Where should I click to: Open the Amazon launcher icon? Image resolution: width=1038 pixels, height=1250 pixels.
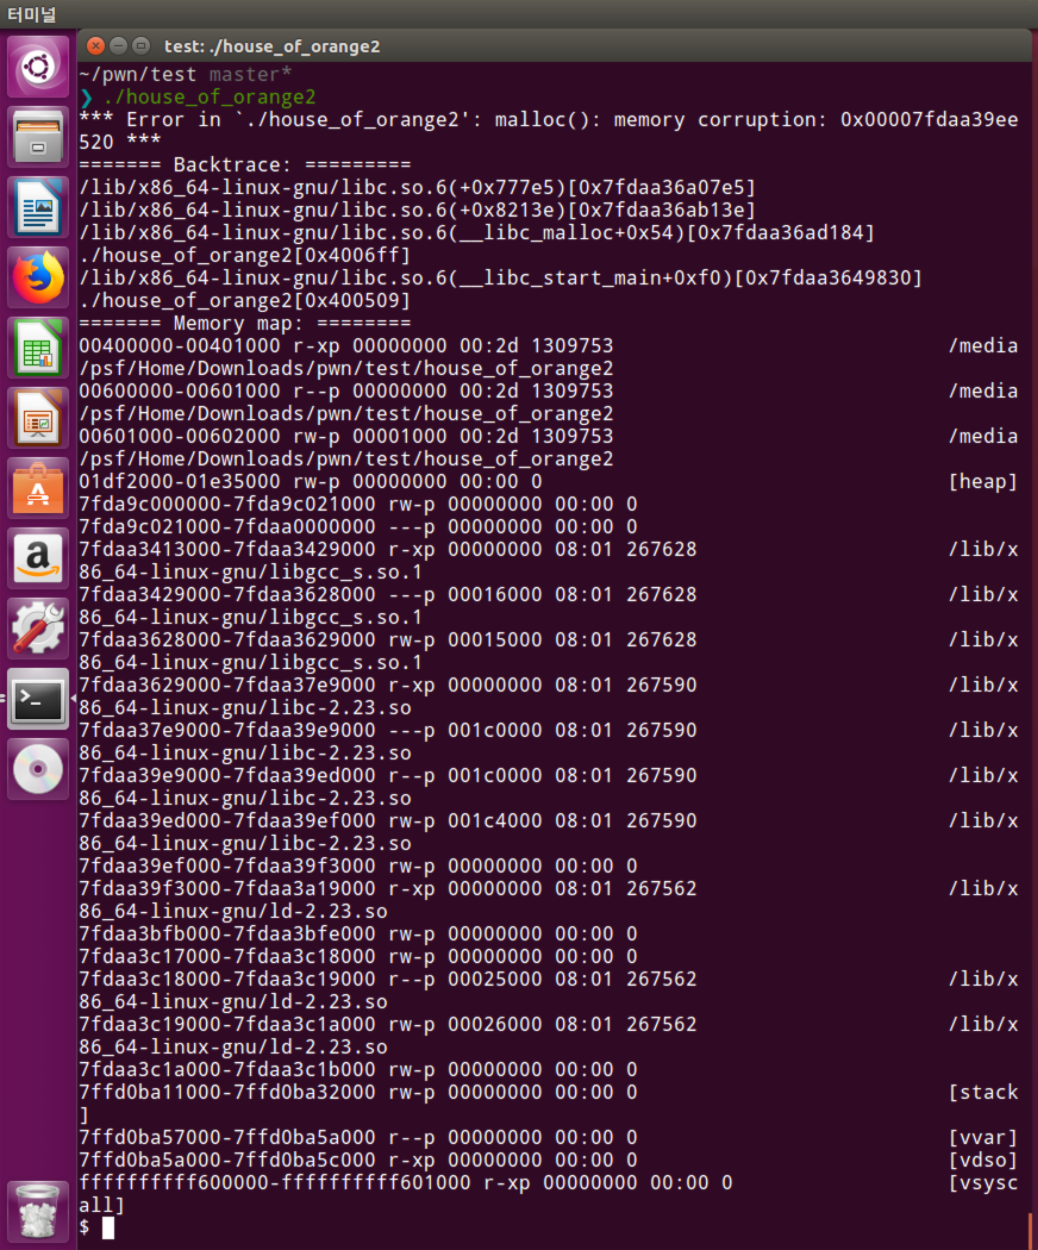coord(38,558)
